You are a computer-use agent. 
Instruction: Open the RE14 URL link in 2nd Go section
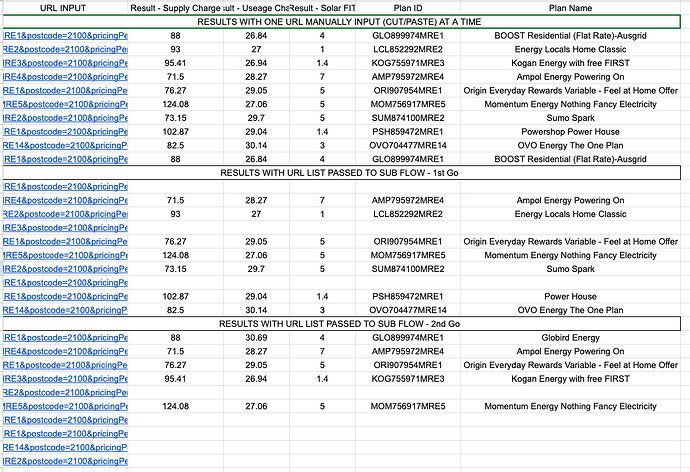point(65,447)
